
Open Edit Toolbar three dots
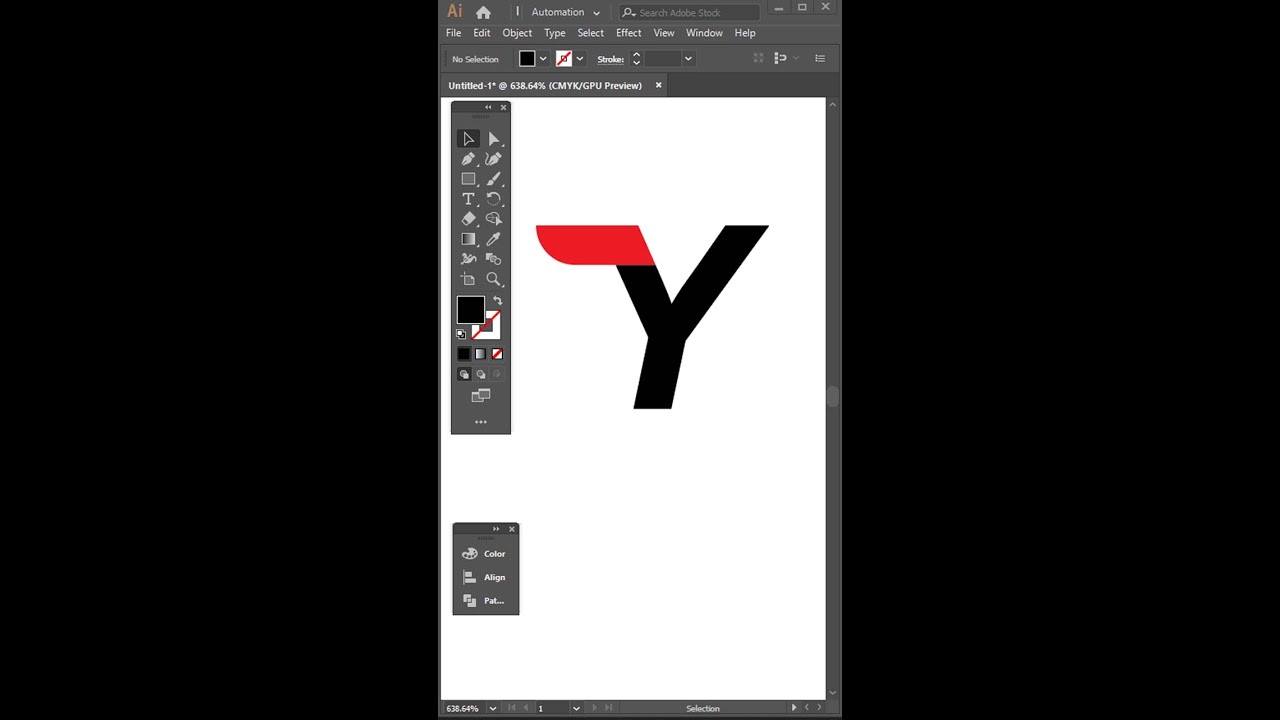coord(481,422)
